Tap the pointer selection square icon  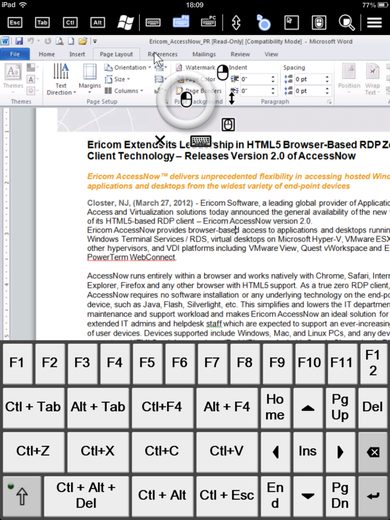[x=291, y=23]
